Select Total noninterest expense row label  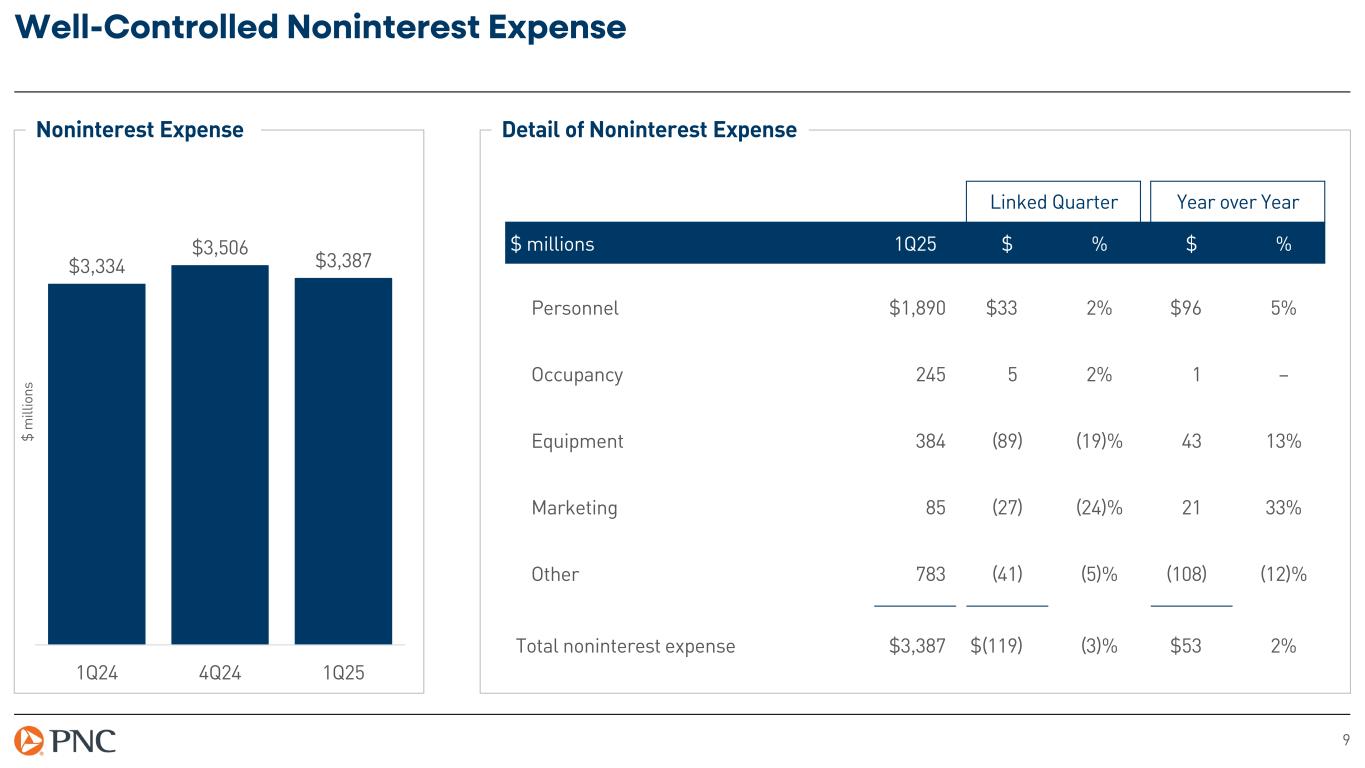pos(625,646)
